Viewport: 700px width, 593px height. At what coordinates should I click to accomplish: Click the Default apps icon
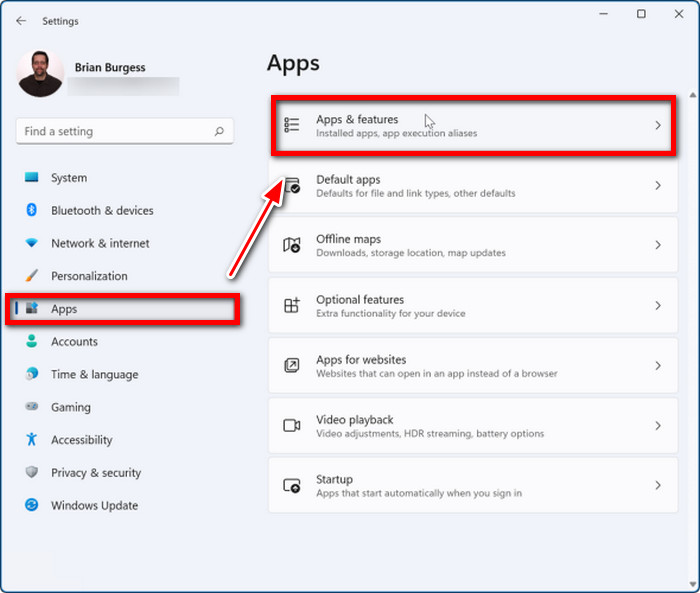coord(292,185)
